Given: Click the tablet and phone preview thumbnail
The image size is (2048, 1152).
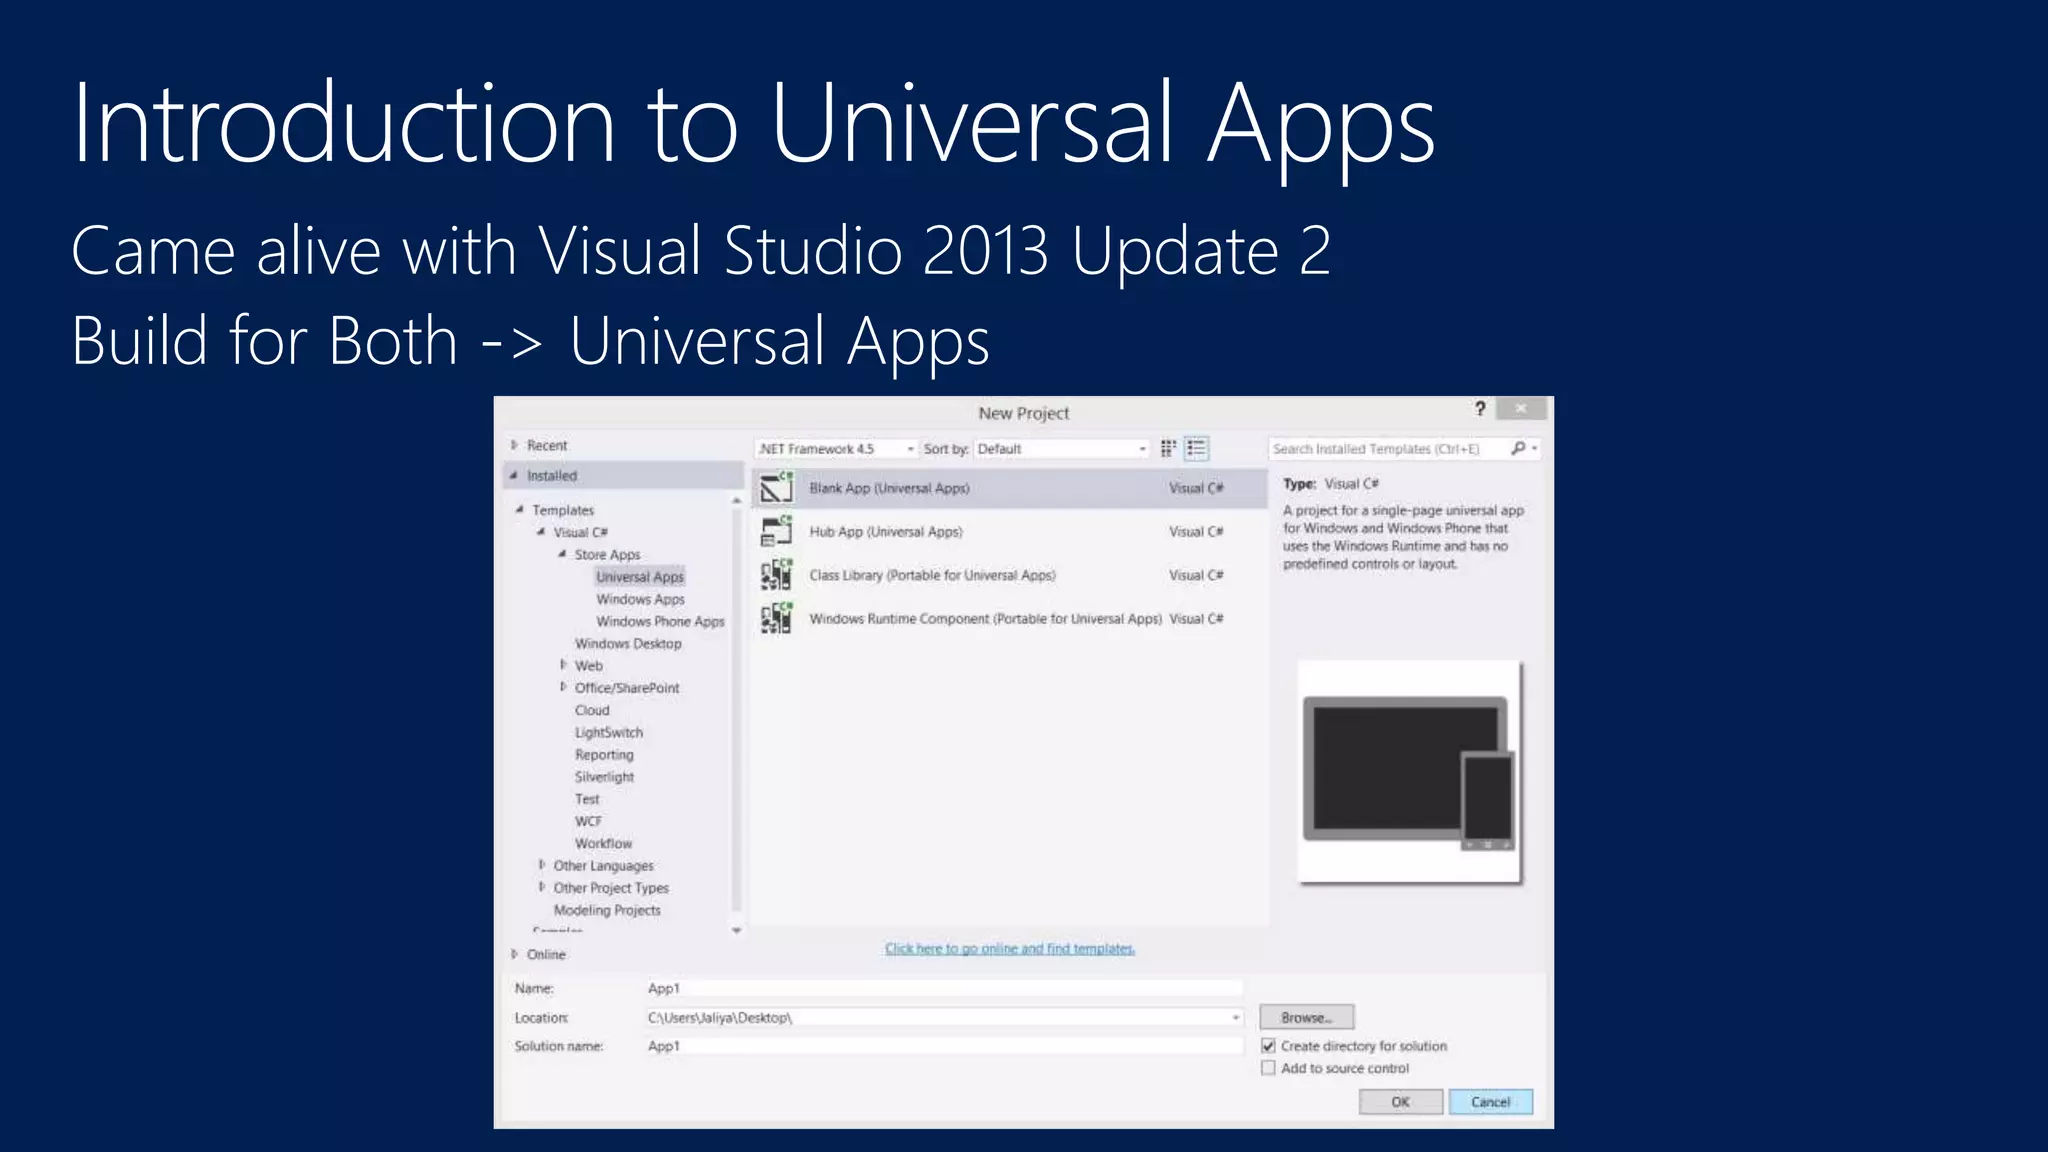Looking at the screenshot, I should click(1409, 772).
